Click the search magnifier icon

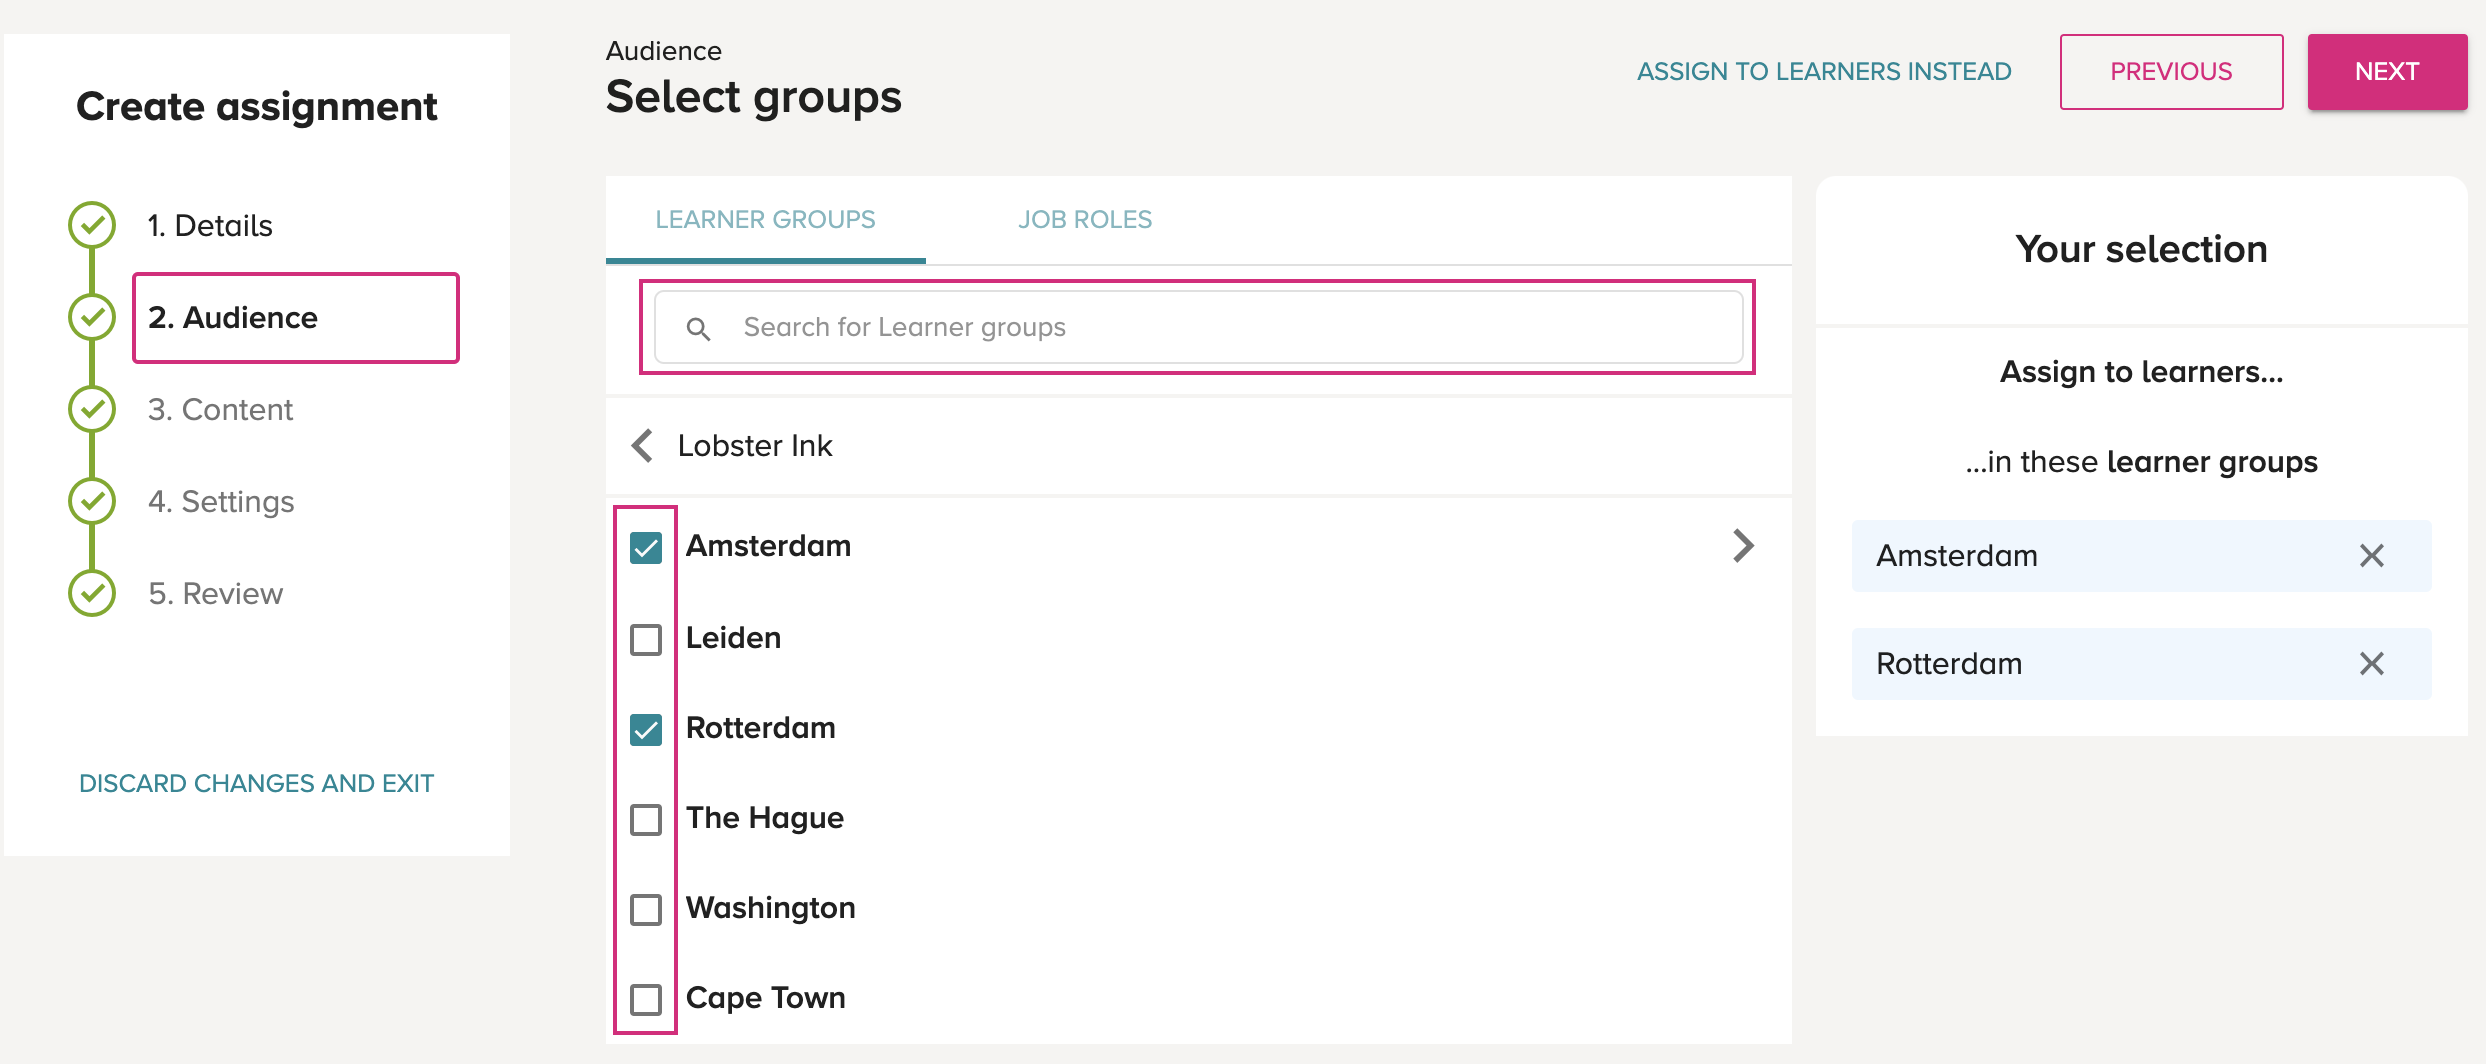[698, 328]
